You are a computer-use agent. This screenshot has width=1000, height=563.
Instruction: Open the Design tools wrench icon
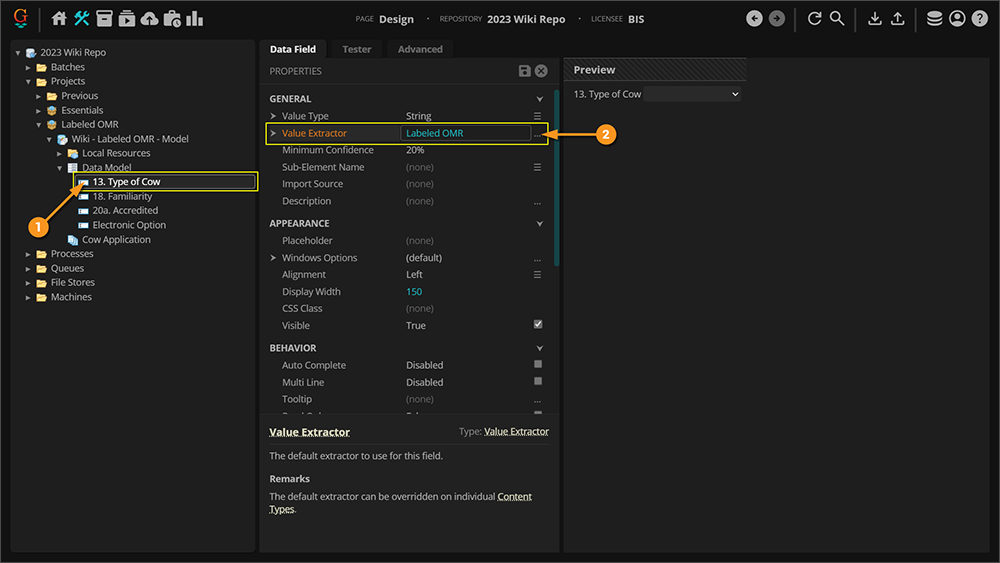(x=81, y=19)
